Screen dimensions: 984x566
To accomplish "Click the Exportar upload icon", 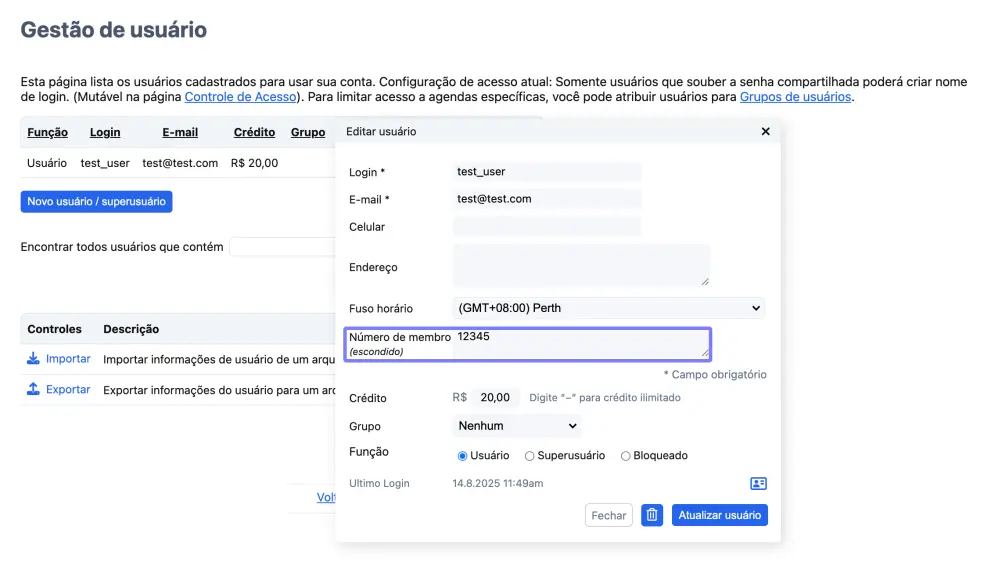I will coord(34,389).
